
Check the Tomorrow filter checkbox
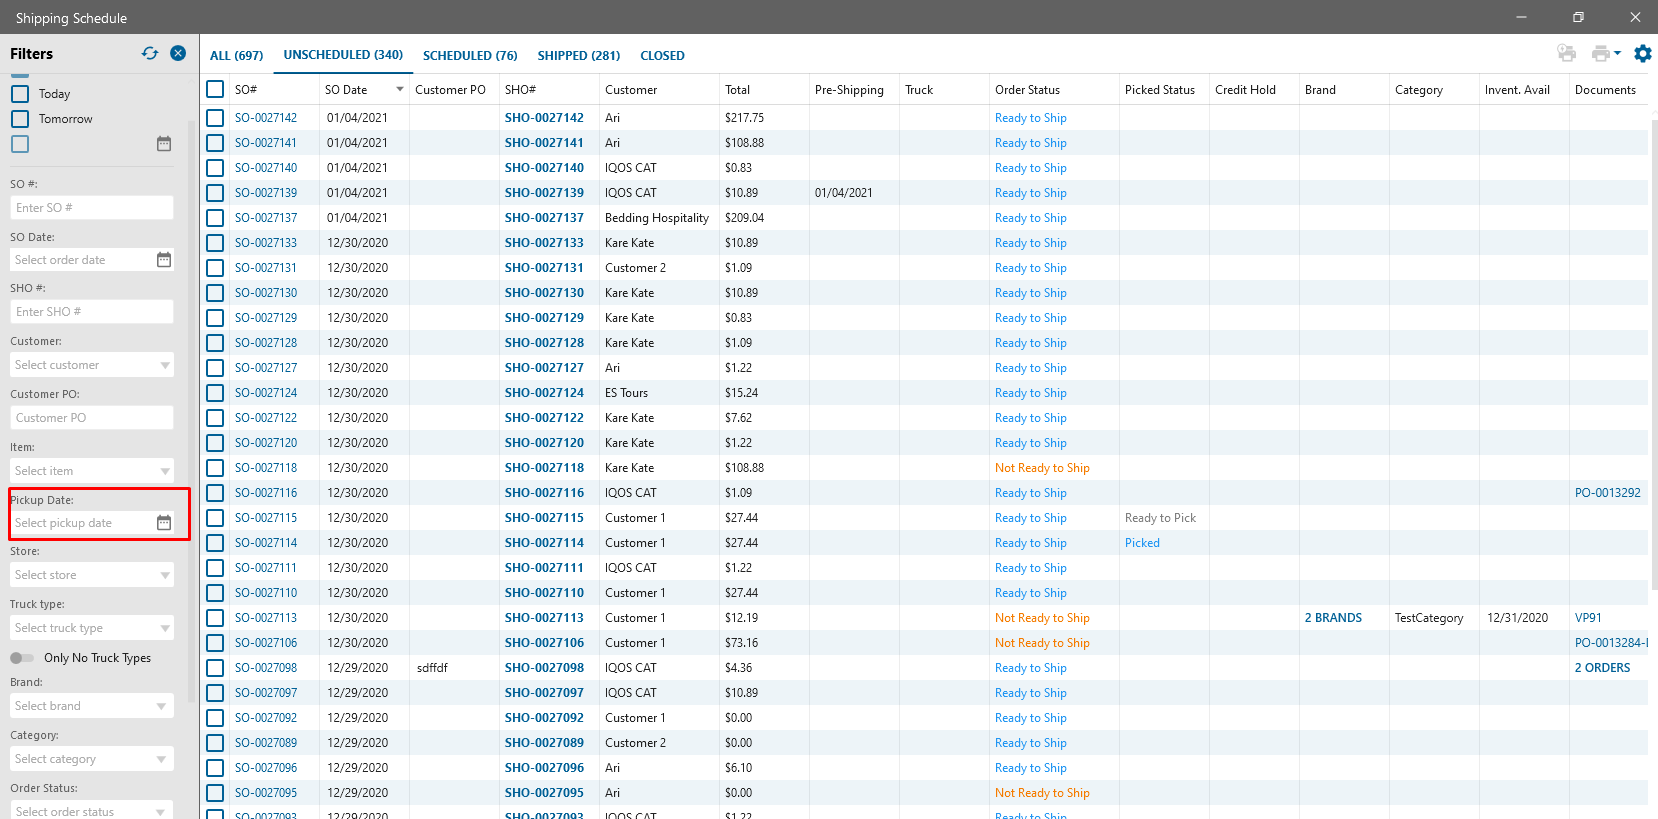point(20,119)
